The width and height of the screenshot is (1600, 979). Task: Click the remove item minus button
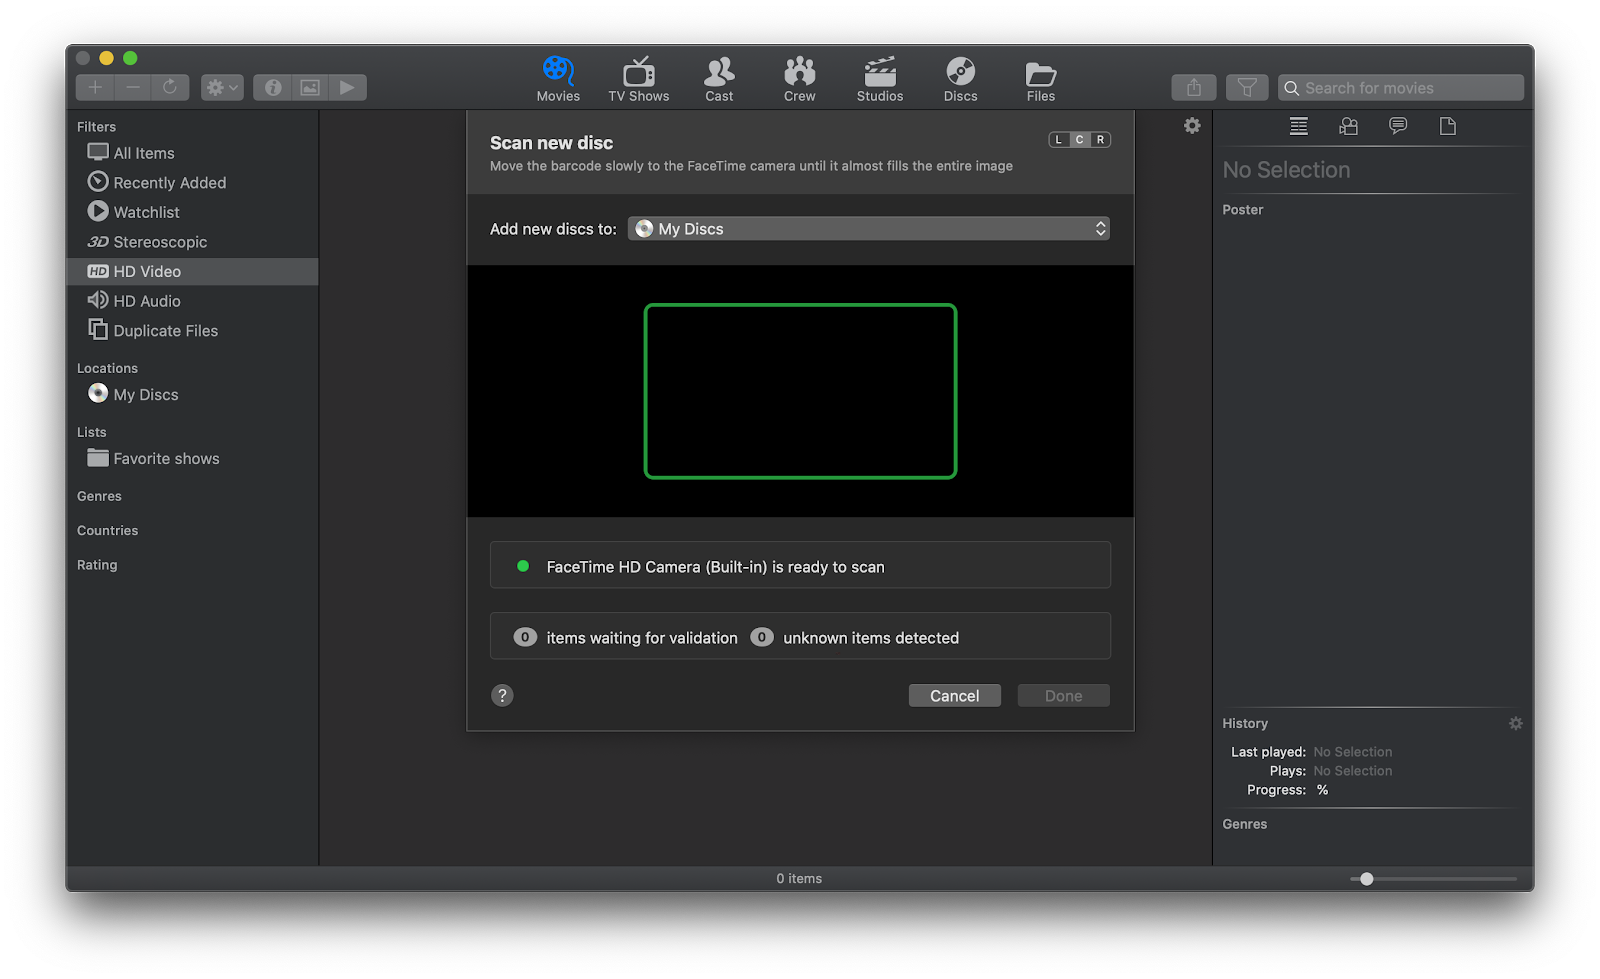[x=132, y=88]
